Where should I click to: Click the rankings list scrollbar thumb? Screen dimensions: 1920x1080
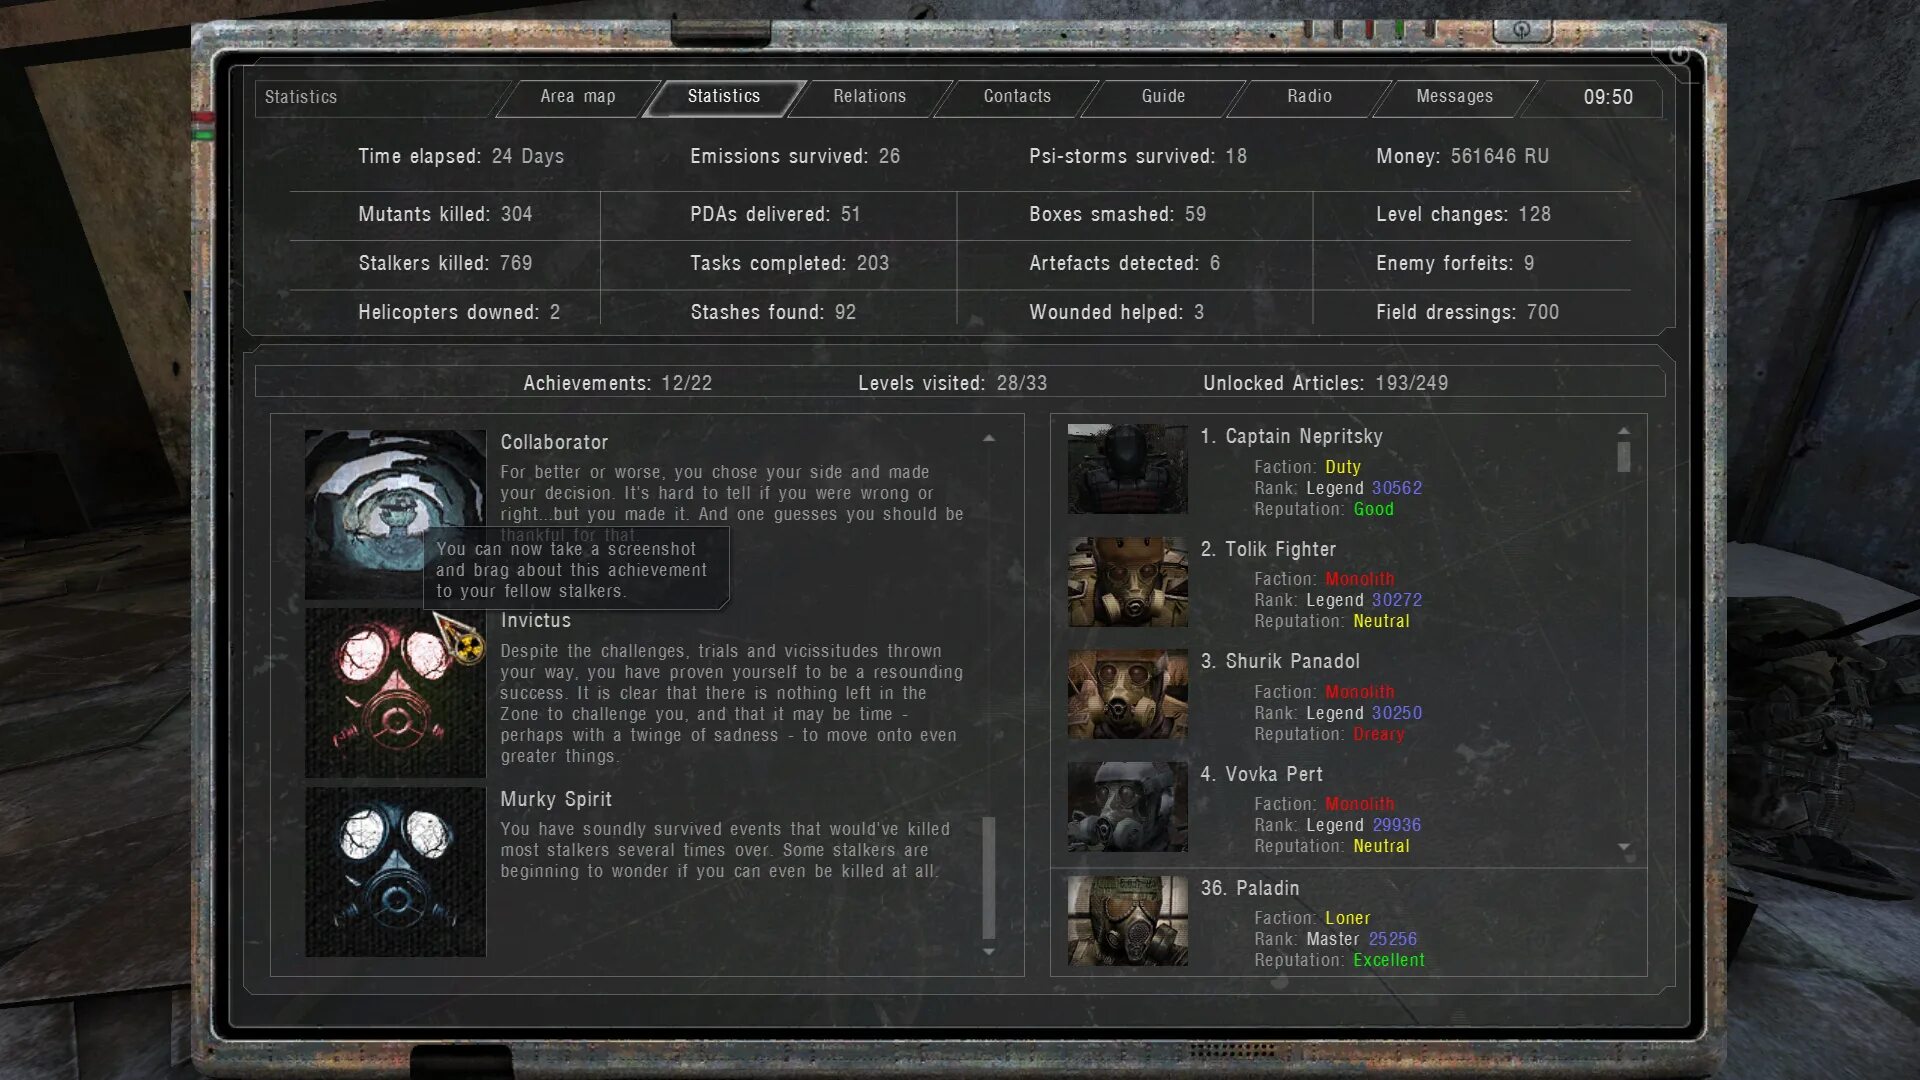coord(1624,457)
